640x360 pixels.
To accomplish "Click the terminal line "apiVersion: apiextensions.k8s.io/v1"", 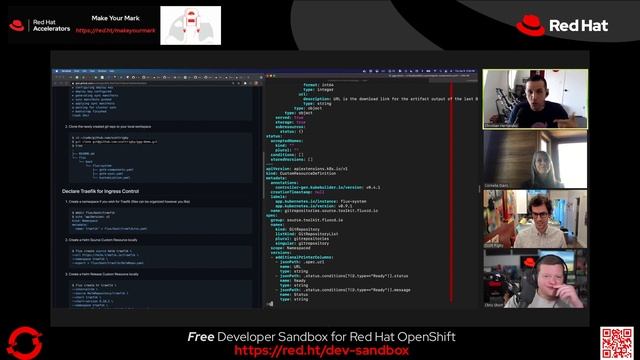I will point(307,169).
